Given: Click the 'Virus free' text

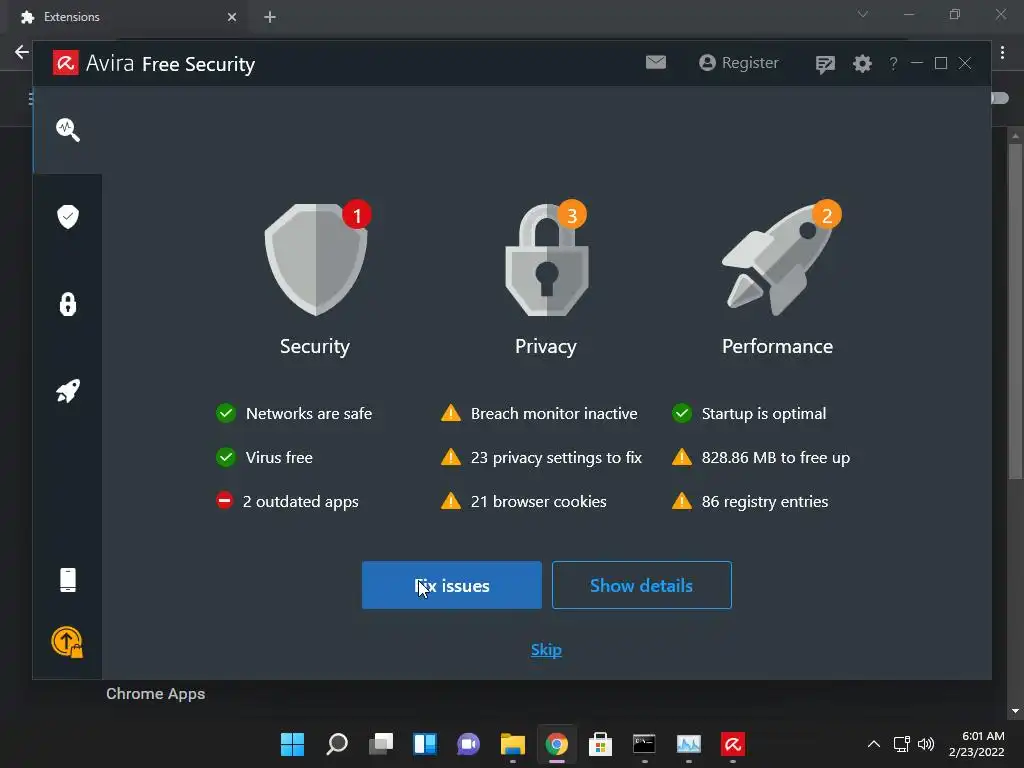Looking at the screenshot, I should tap(279, 457).
